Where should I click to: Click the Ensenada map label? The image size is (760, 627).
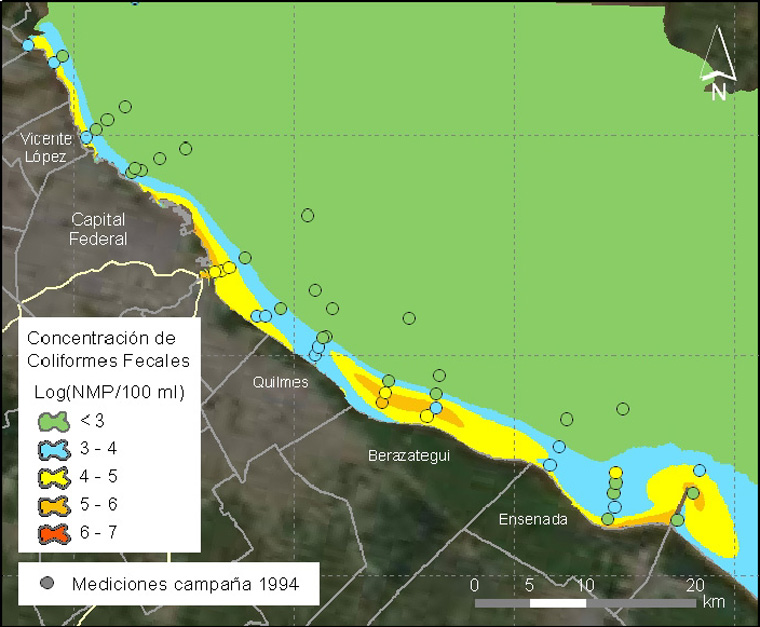pyautogui.click(x=534, y=519)
